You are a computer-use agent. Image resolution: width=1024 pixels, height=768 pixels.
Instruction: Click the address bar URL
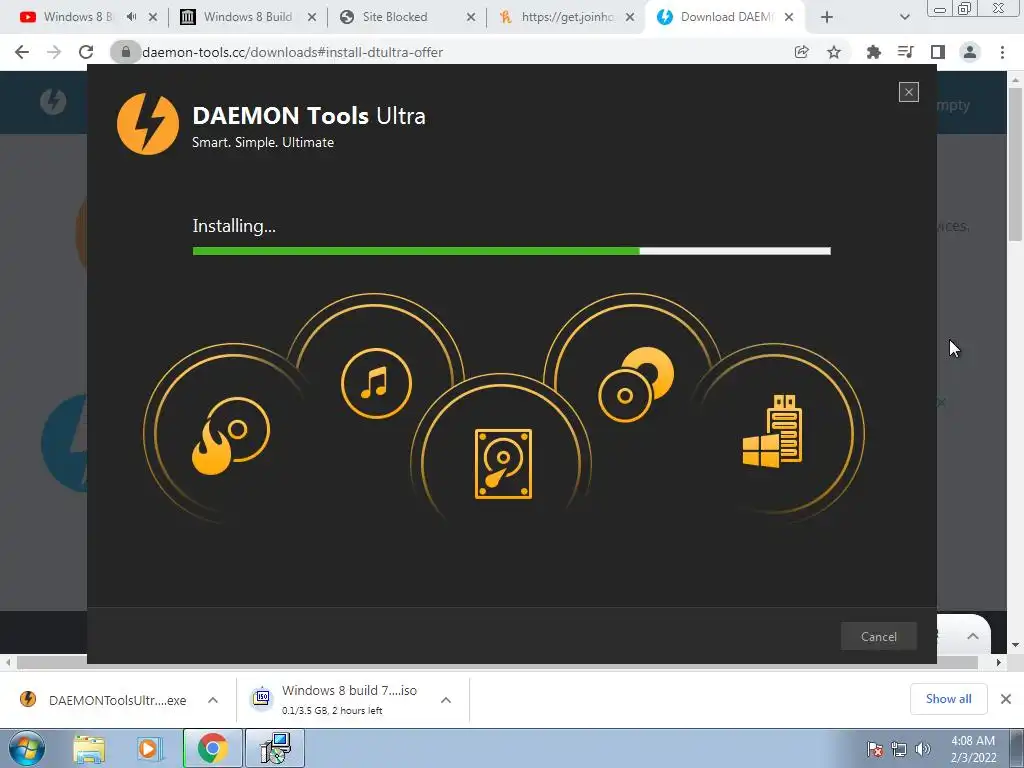(x=293, y=52)
